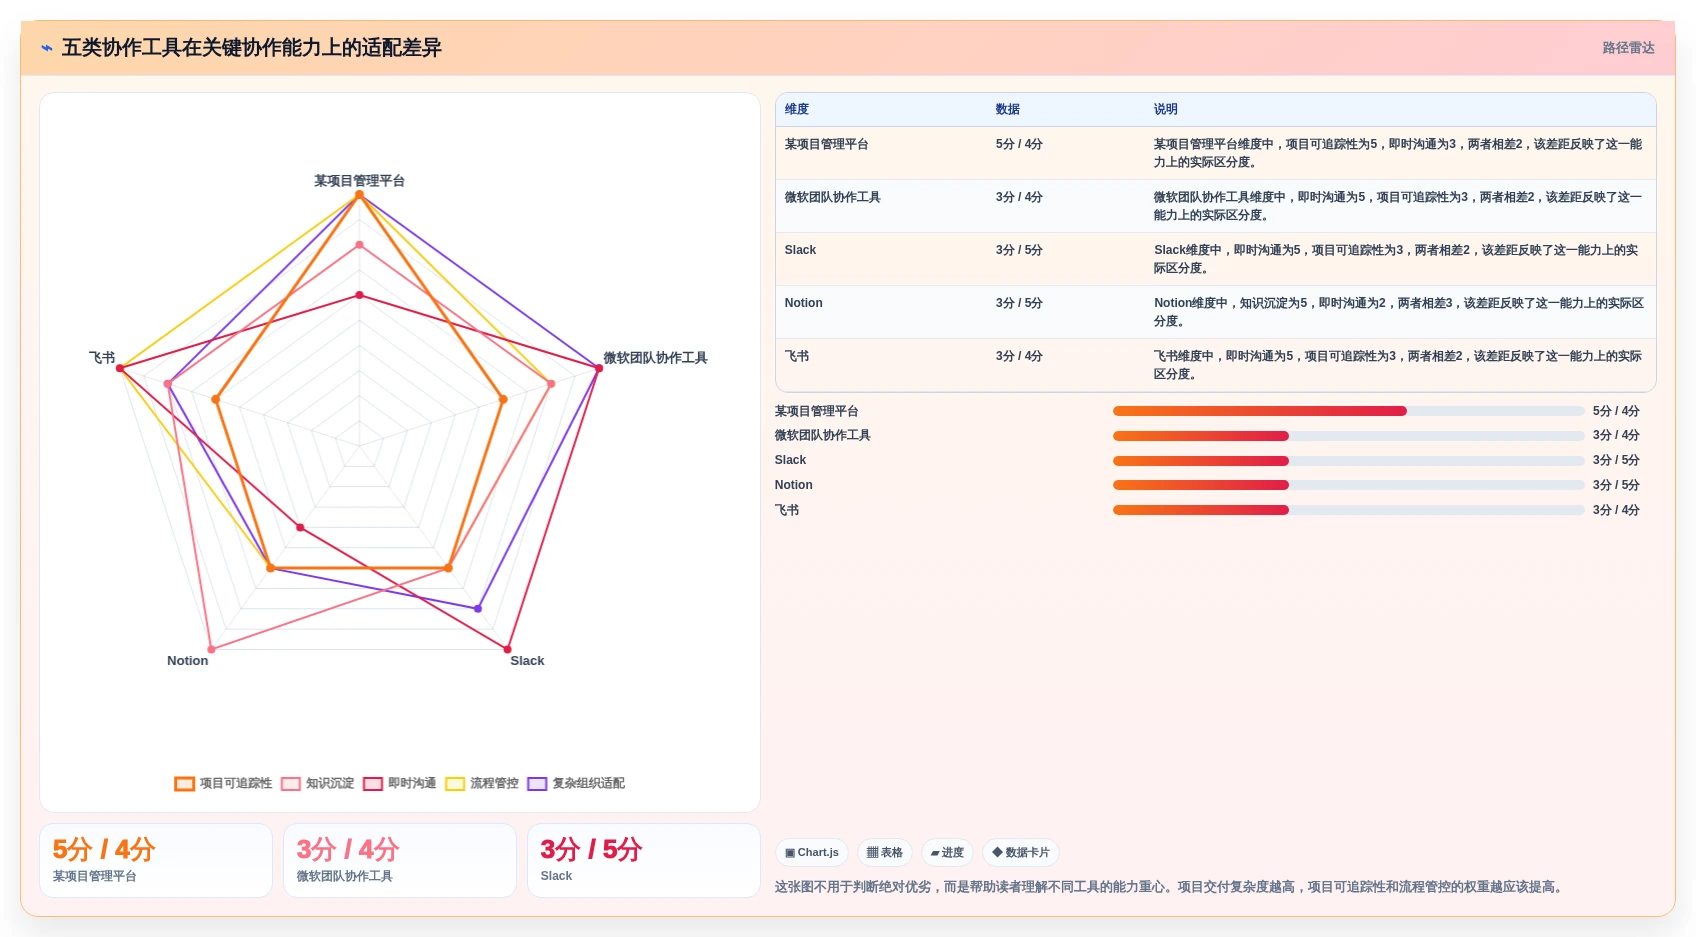This screenshot has width=1696, height=937.
Task: Select the Chart.js tag
Action: click(812, 853)
